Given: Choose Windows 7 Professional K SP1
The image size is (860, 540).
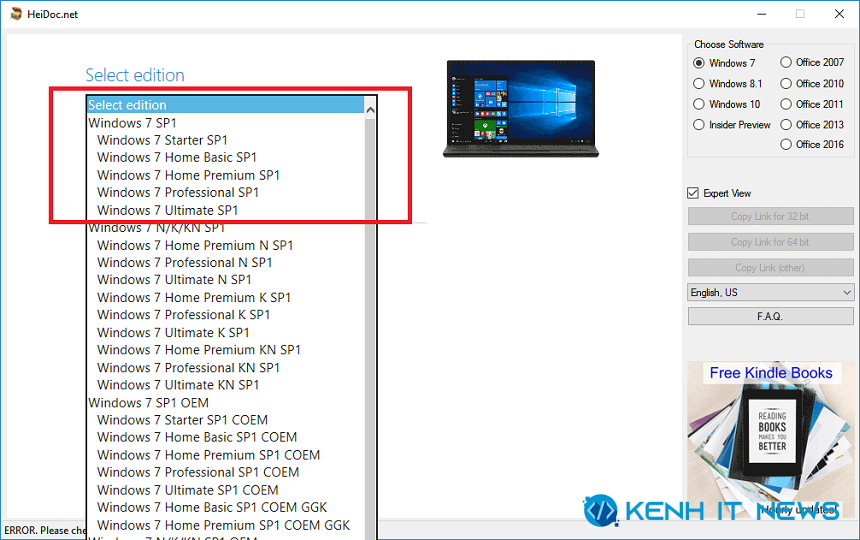Looking at the screenshot, I should [x=184, y=315].
